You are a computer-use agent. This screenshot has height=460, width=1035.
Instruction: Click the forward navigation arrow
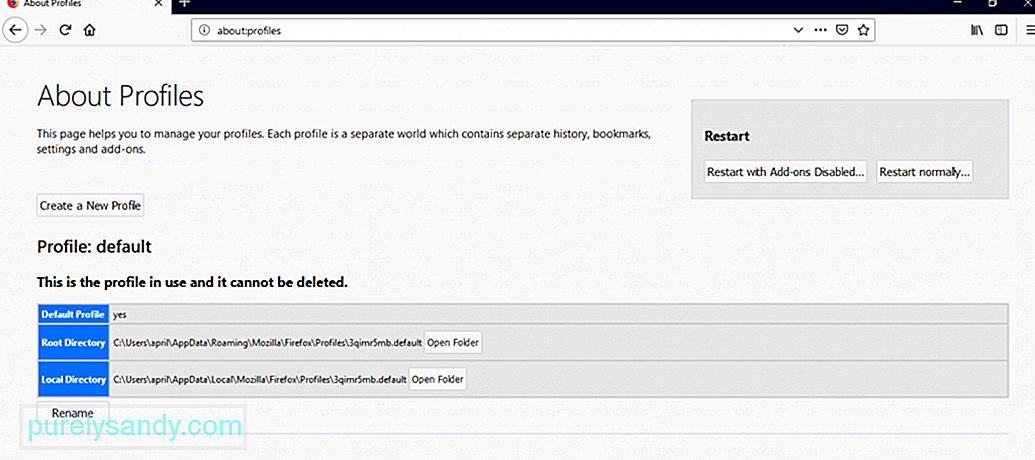coord(41,30)
